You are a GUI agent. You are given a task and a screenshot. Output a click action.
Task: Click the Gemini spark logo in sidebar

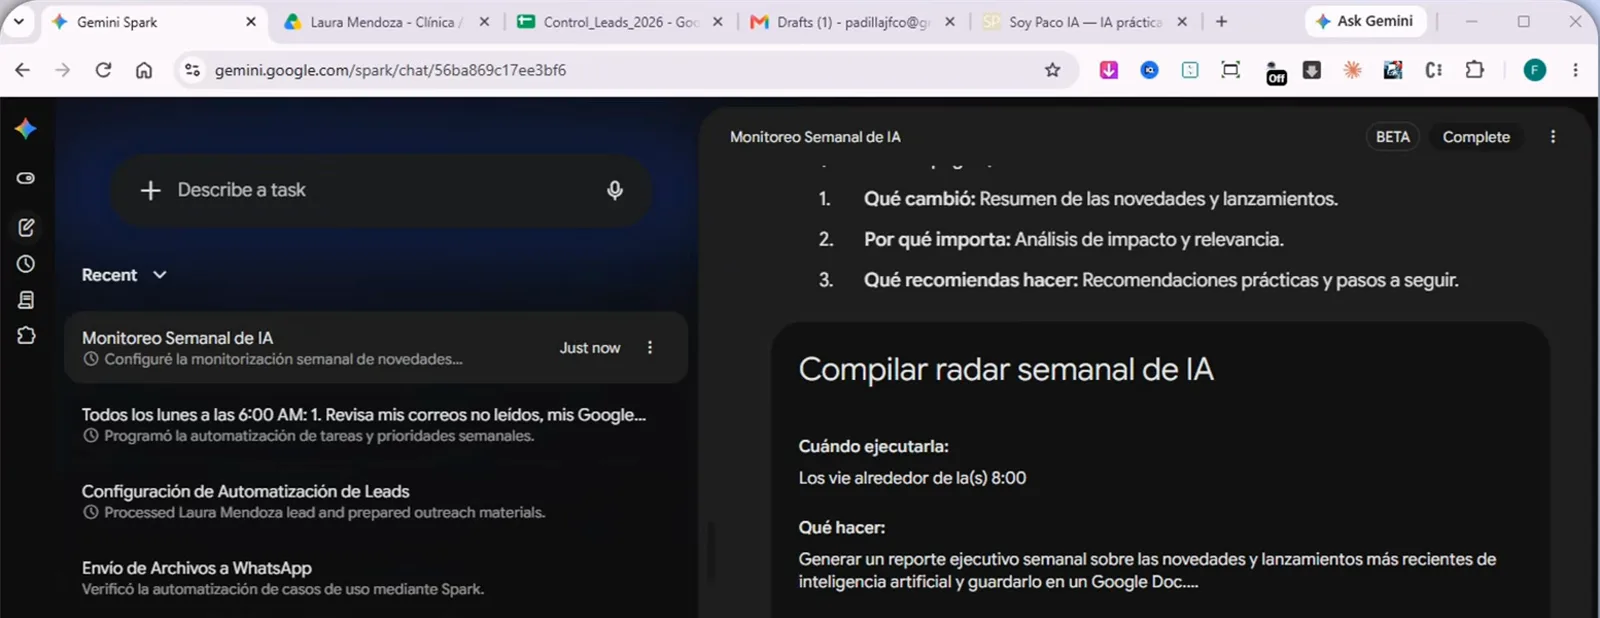(26, 128)
